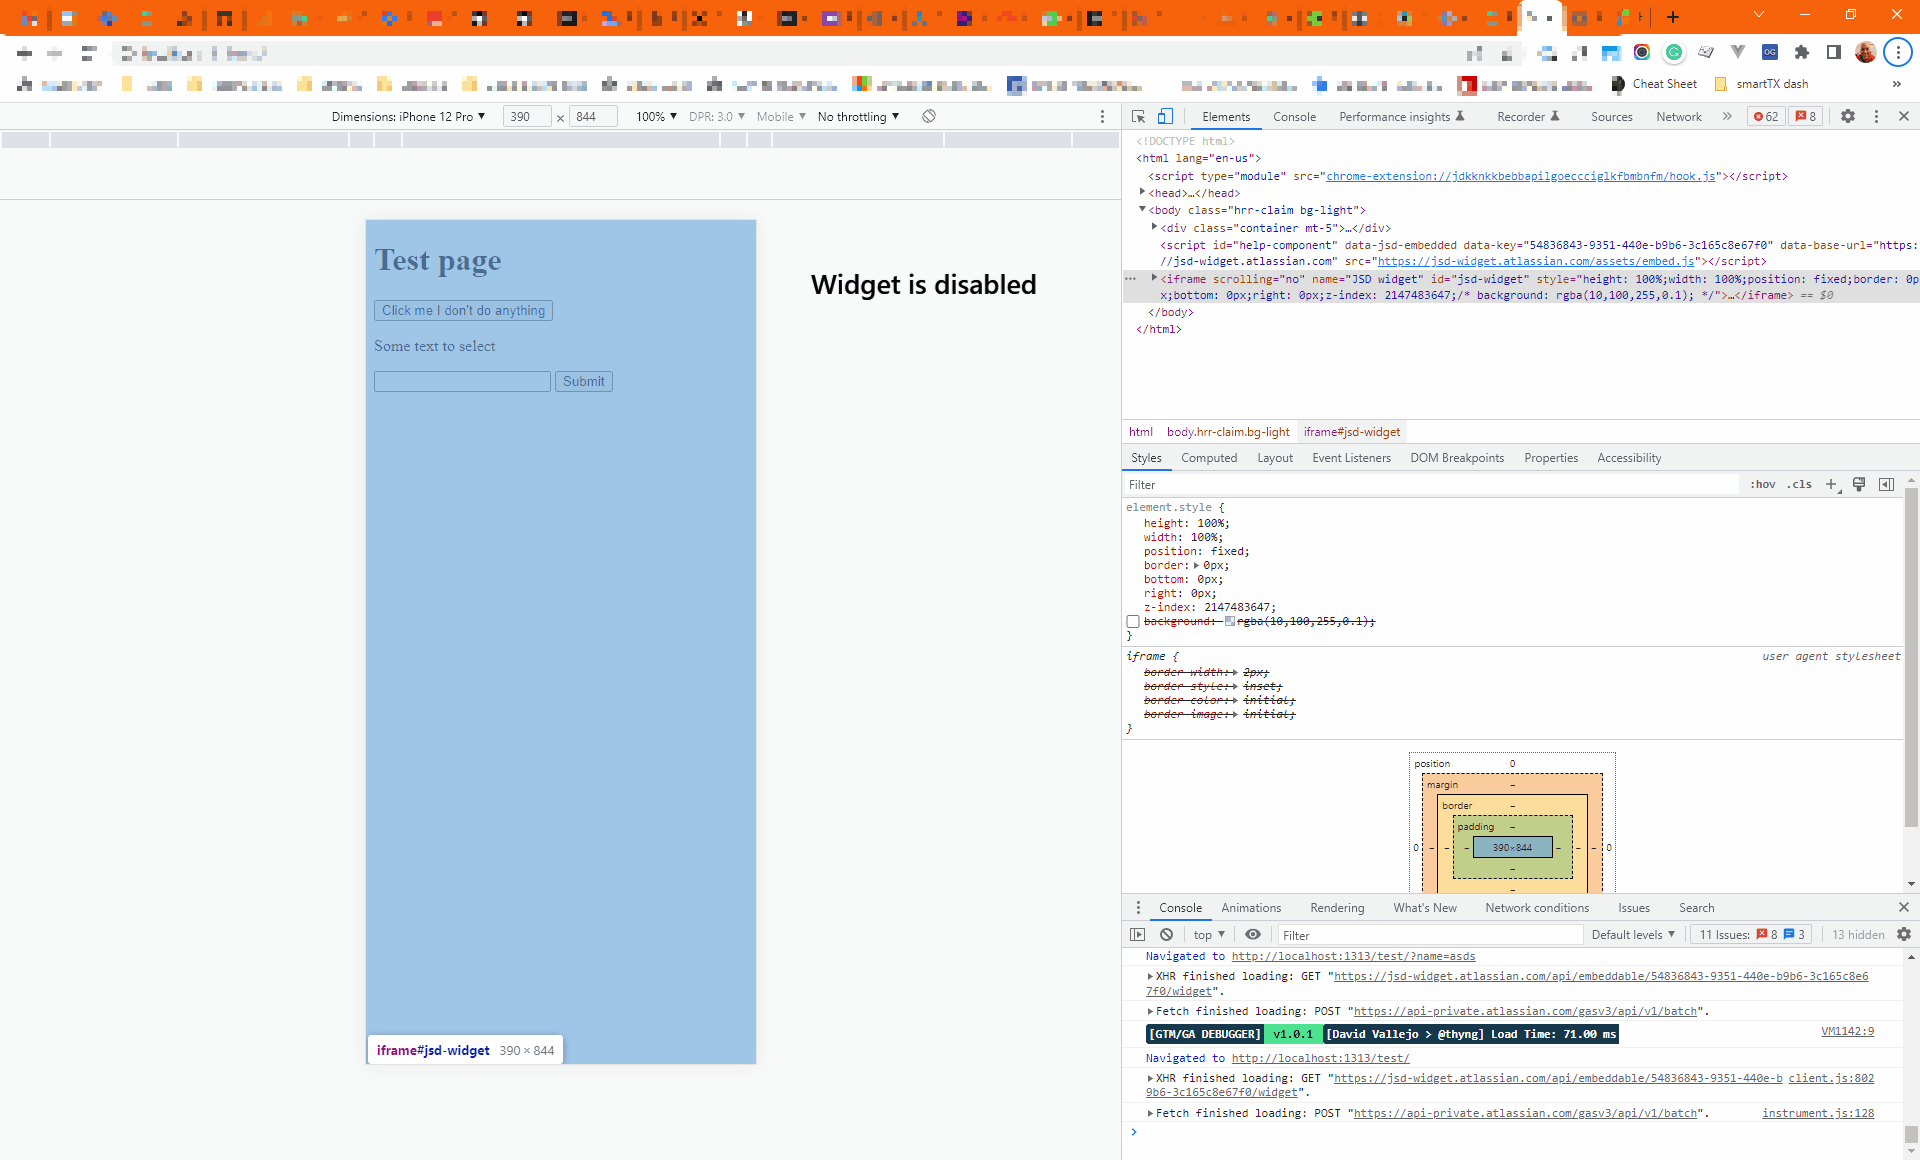Image resolution: width=1920 pixels, height=1160 pixels.
Task: Open DevTools settings gear
Action: [x=1848, y=117]
